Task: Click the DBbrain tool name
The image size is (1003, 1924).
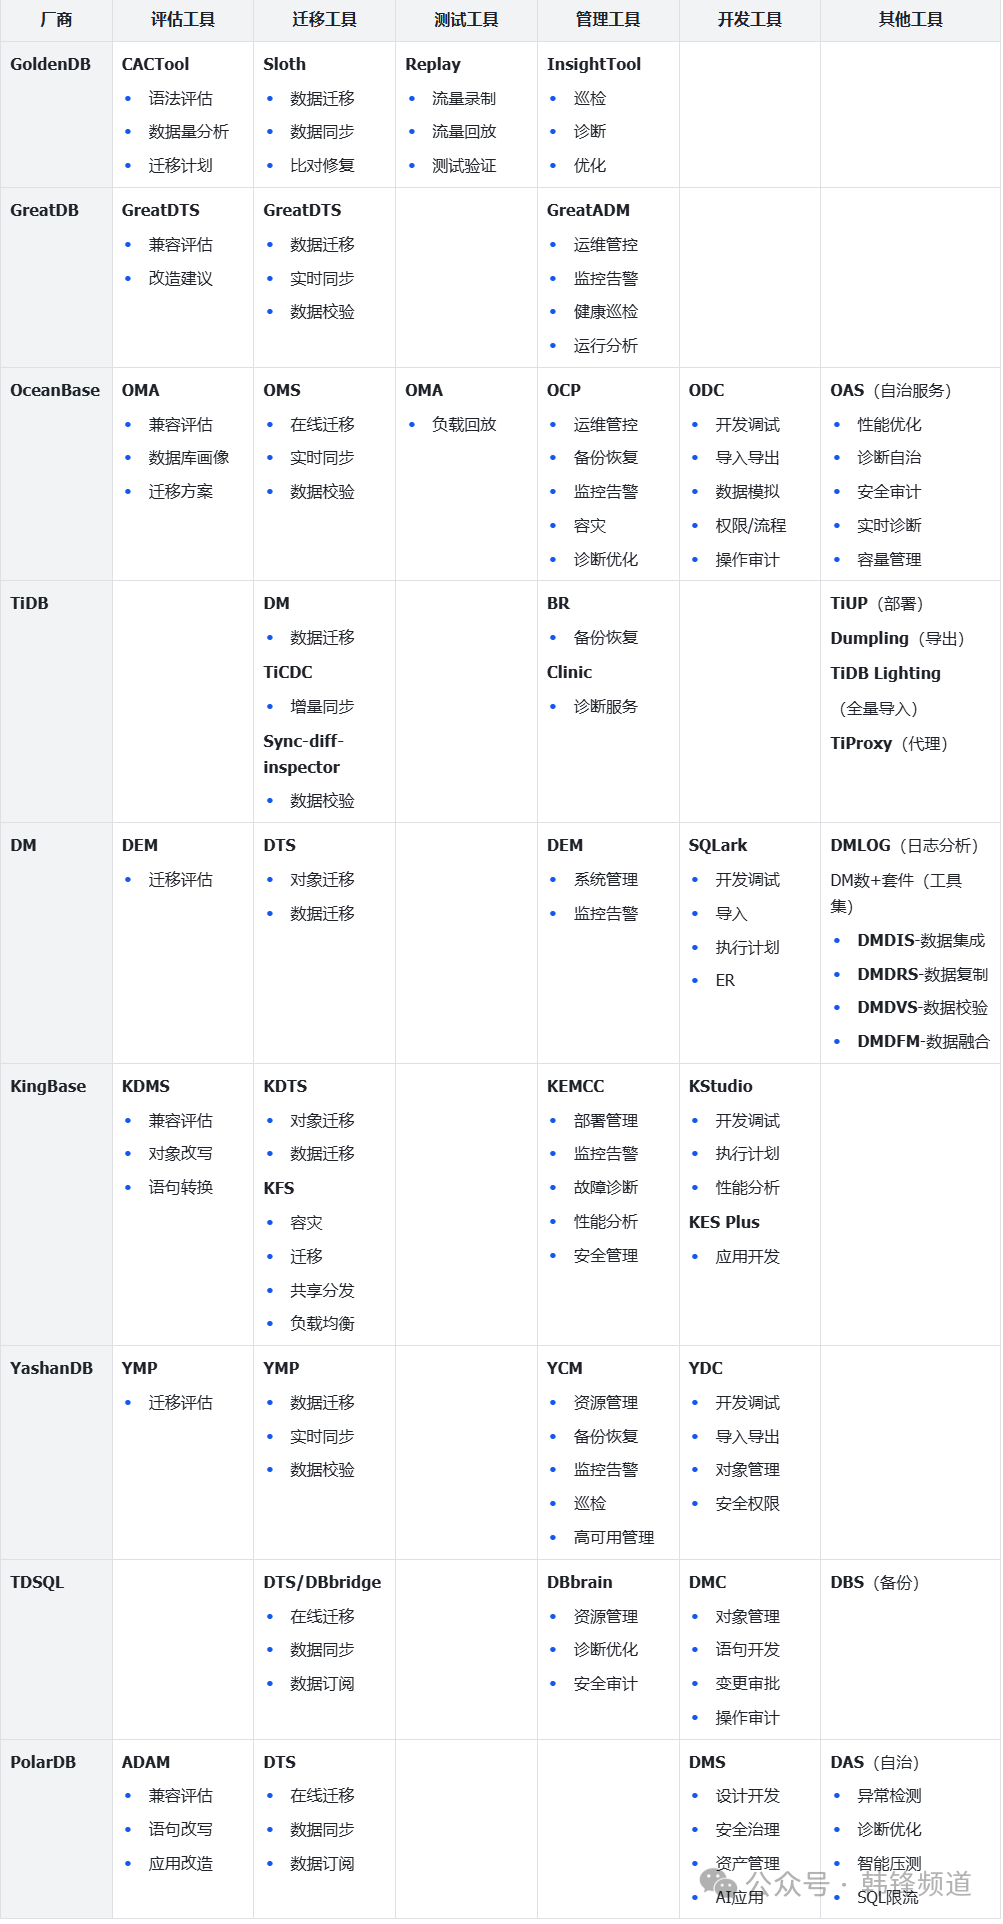Action: coord(580,1582)
